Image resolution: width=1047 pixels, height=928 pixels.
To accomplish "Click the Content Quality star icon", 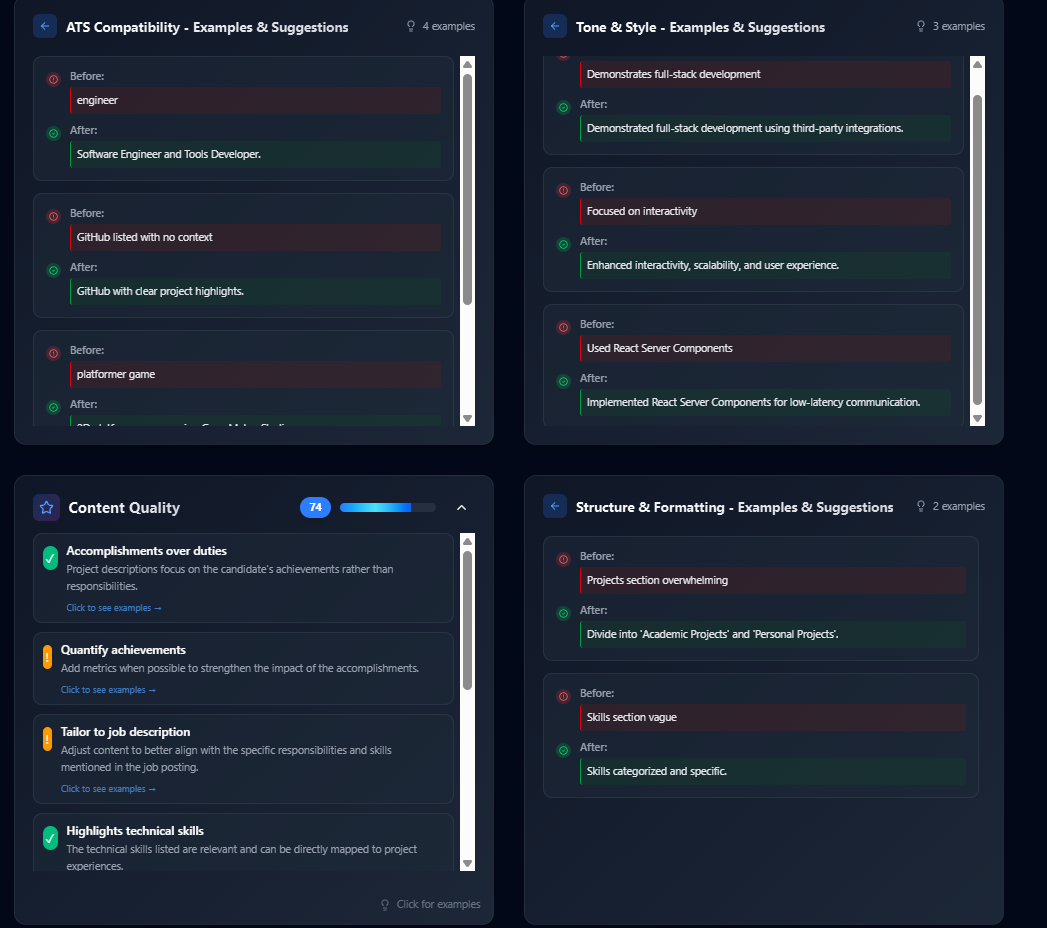I will click(46, 507).
